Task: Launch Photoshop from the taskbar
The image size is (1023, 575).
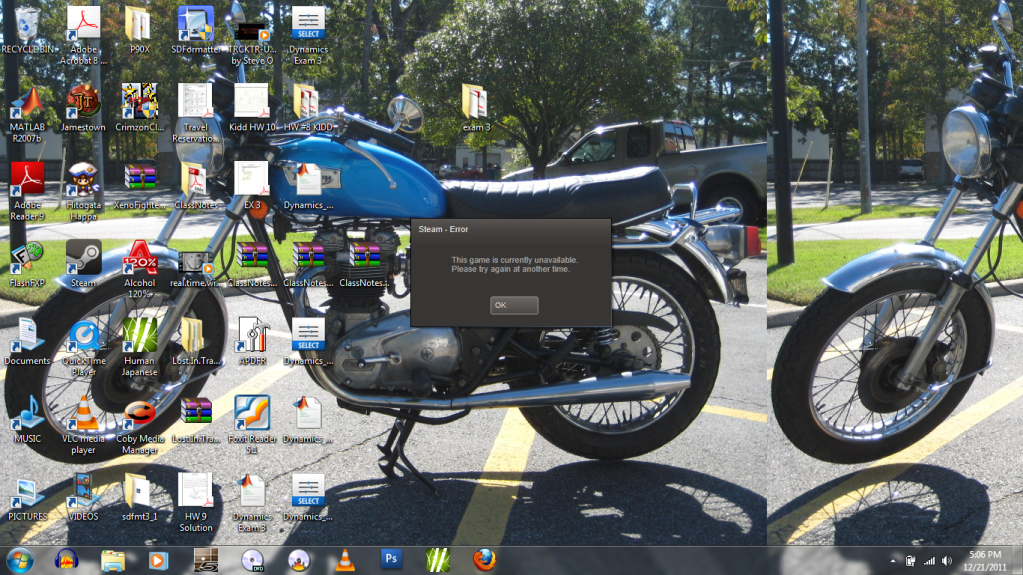Action: coord(391,559)
